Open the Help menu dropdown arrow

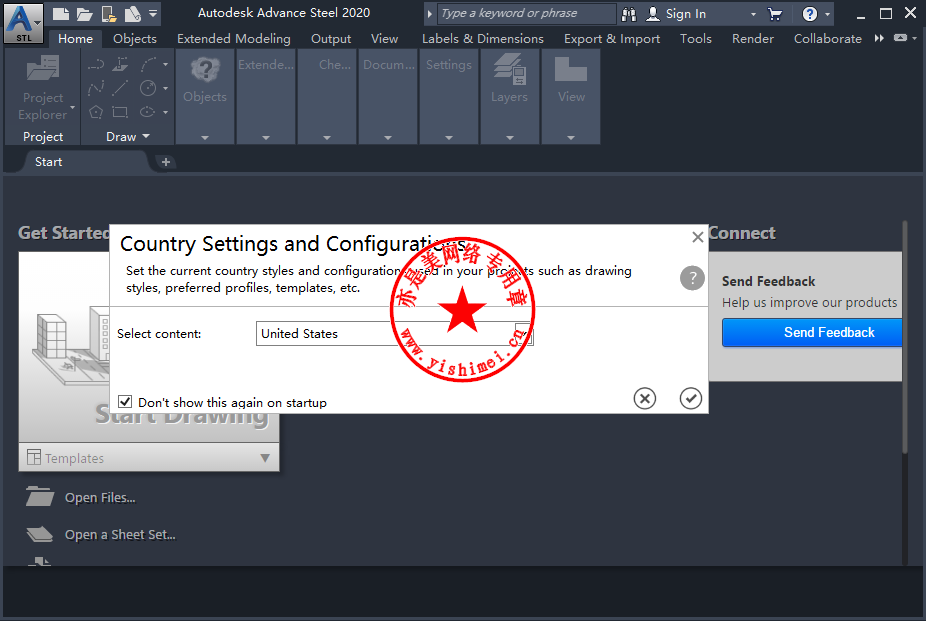pyautogui.click(x=827, y=14)
